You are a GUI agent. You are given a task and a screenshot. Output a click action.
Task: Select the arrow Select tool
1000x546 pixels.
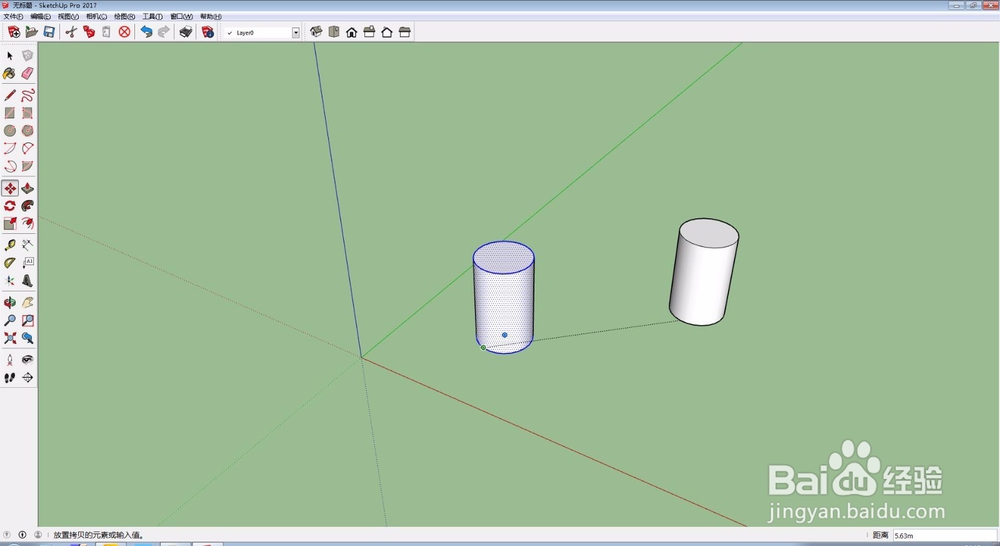(10, 56)
